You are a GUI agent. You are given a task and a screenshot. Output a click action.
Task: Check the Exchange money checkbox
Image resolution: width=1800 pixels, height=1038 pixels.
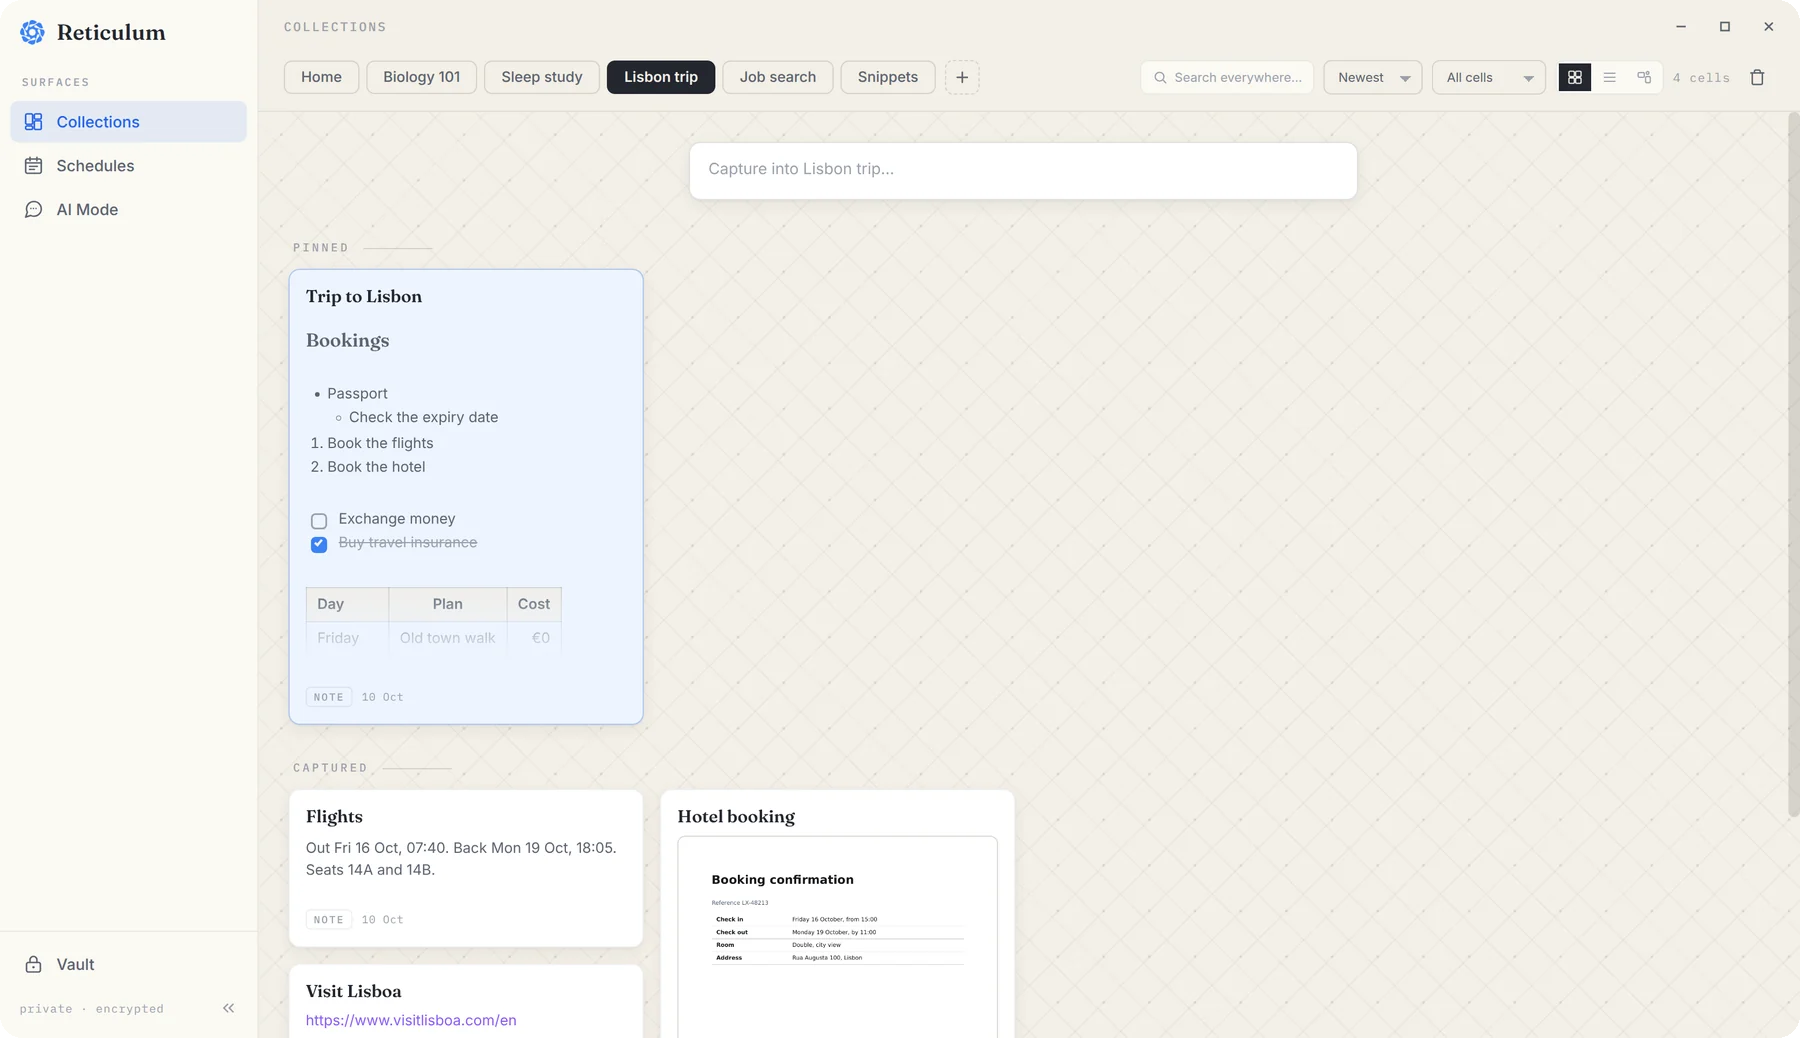[319, 520]
